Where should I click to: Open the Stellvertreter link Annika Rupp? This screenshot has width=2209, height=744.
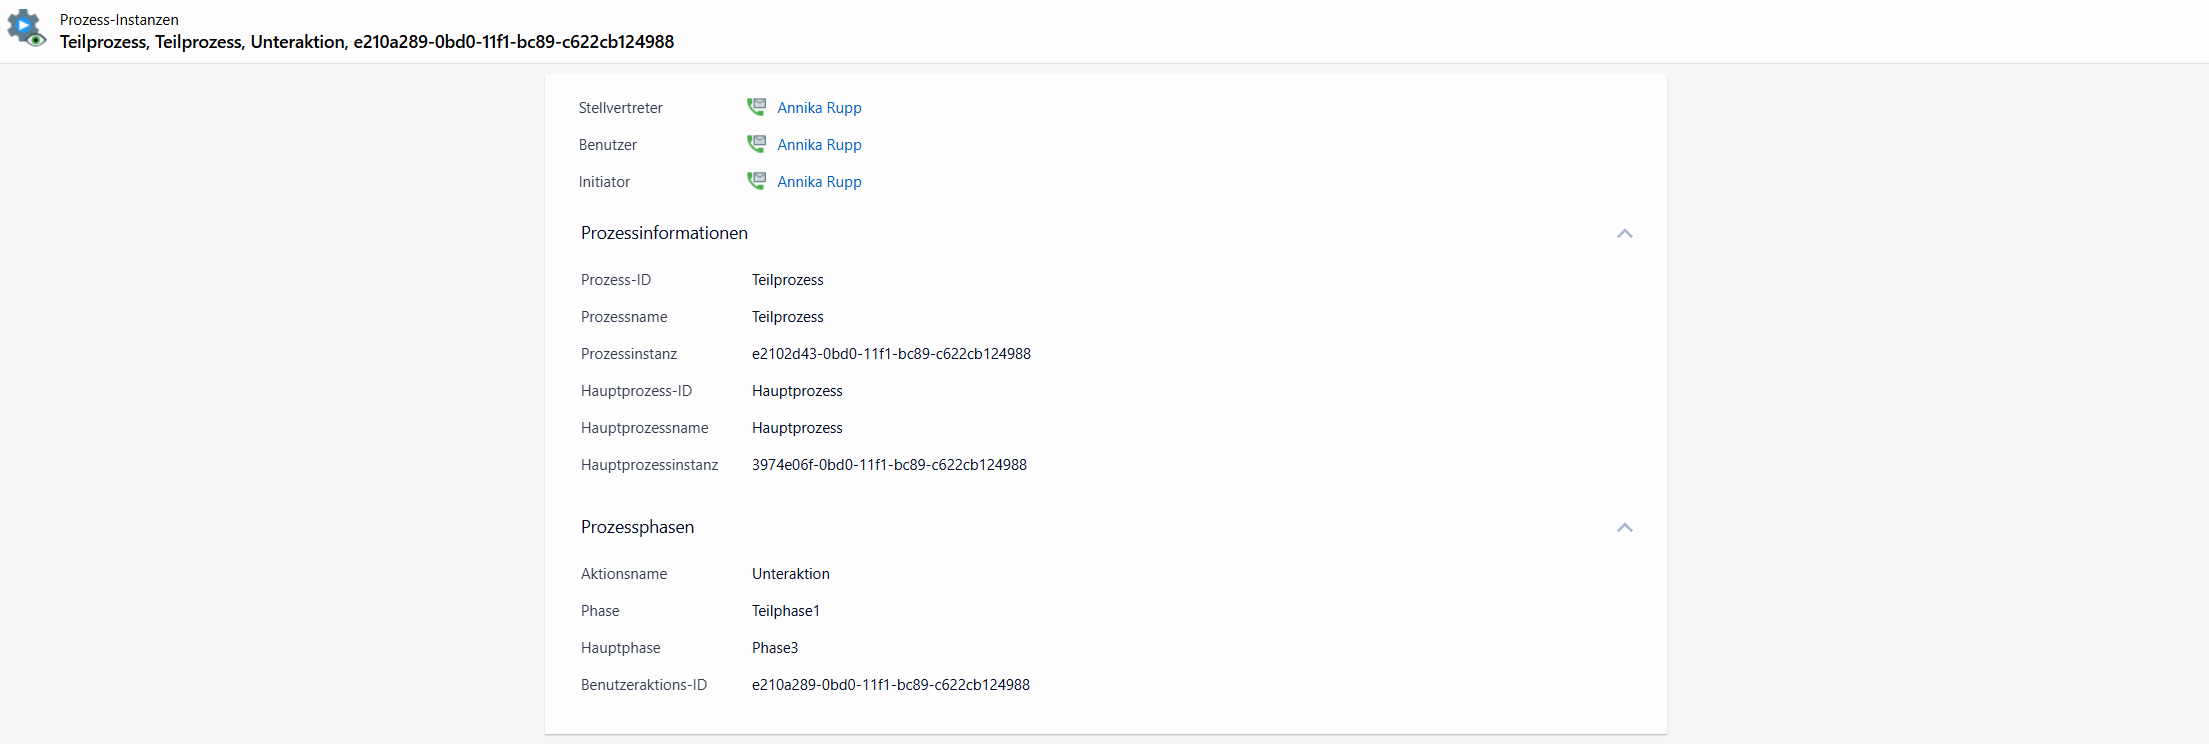819,108
